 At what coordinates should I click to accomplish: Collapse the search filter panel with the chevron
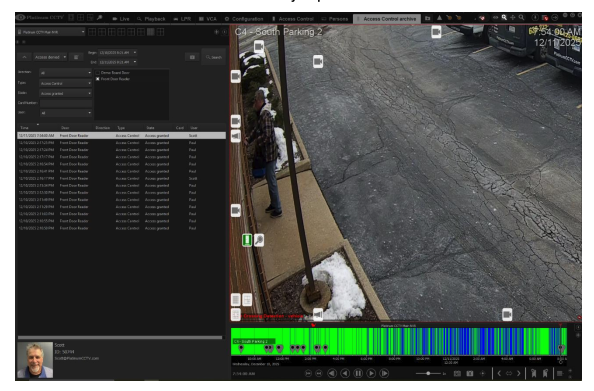(24, 57)
